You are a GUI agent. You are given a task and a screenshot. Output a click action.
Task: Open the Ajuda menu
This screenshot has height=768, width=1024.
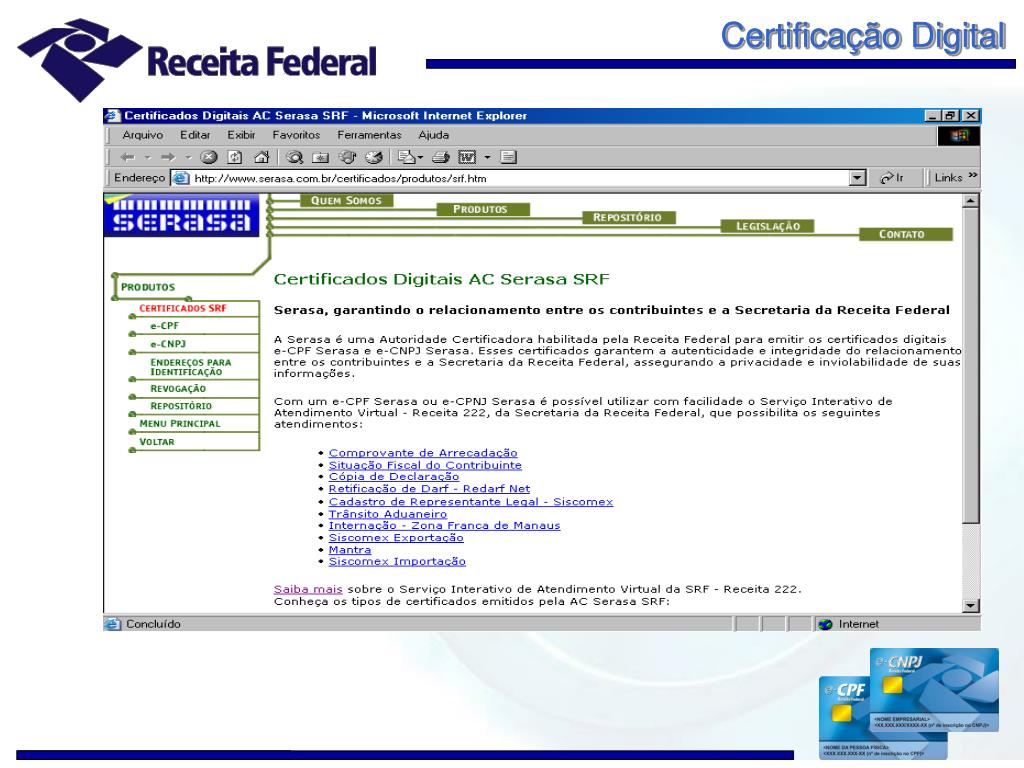tap(434, 135)
